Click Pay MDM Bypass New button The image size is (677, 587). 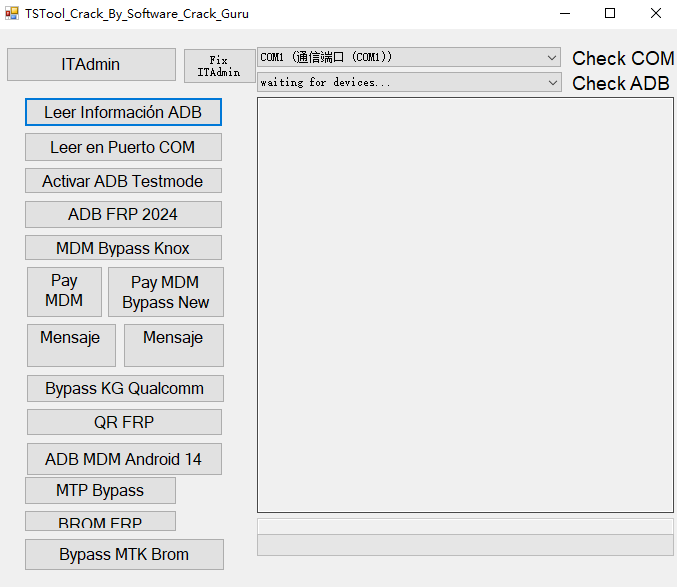tap(166, 292)
